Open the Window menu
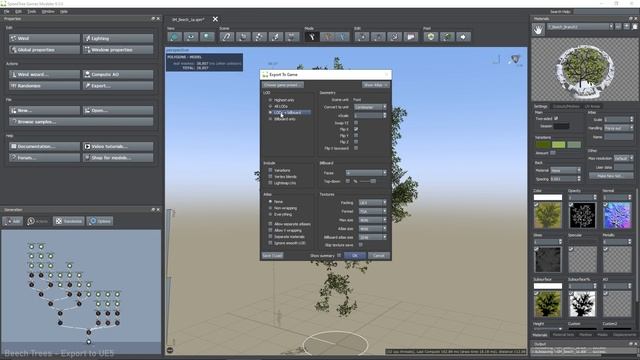 [48, 11]
